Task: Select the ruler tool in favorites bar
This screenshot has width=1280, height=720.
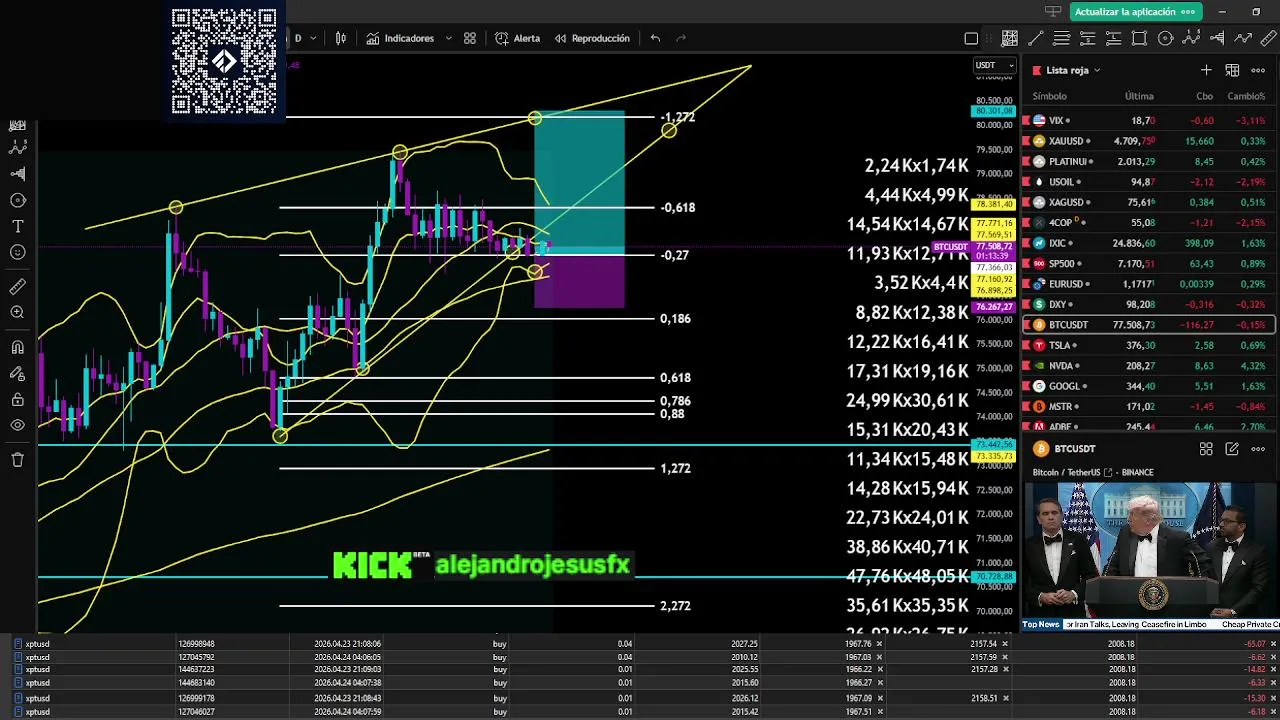Action: 1269,39
